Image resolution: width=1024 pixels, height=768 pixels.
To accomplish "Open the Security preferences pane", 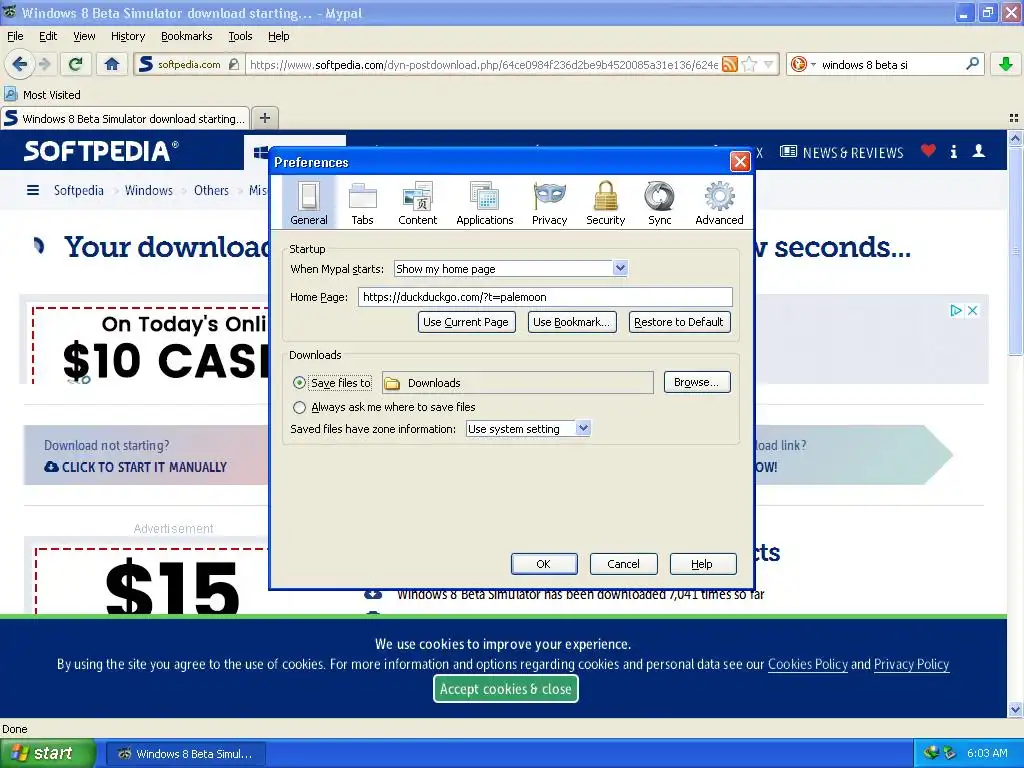I will click(x=605, y=203).
